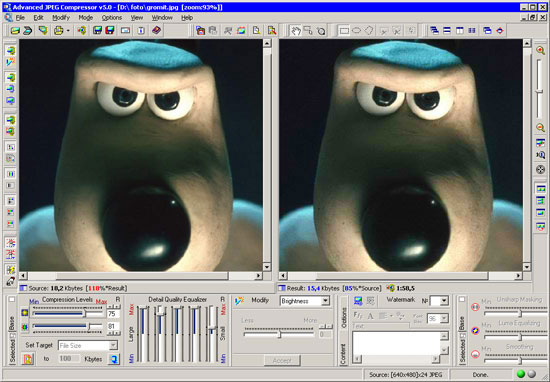Open the Modify menu
This screenshot has width=550, height=382.
click(61, 18)
